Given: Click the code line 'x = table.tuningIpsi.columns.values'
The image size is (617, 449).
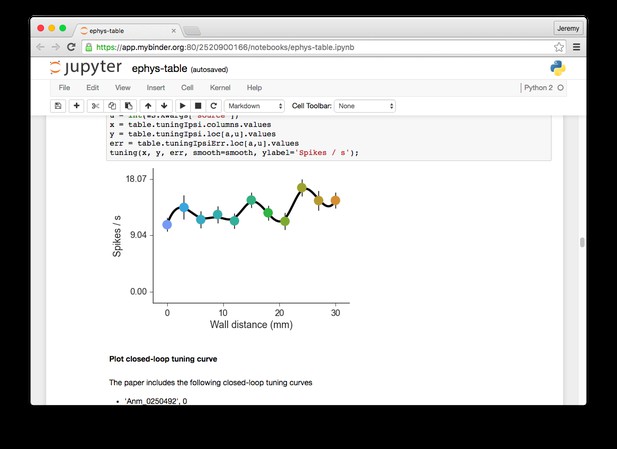Looking at the screenshot, I should (190, 124).
